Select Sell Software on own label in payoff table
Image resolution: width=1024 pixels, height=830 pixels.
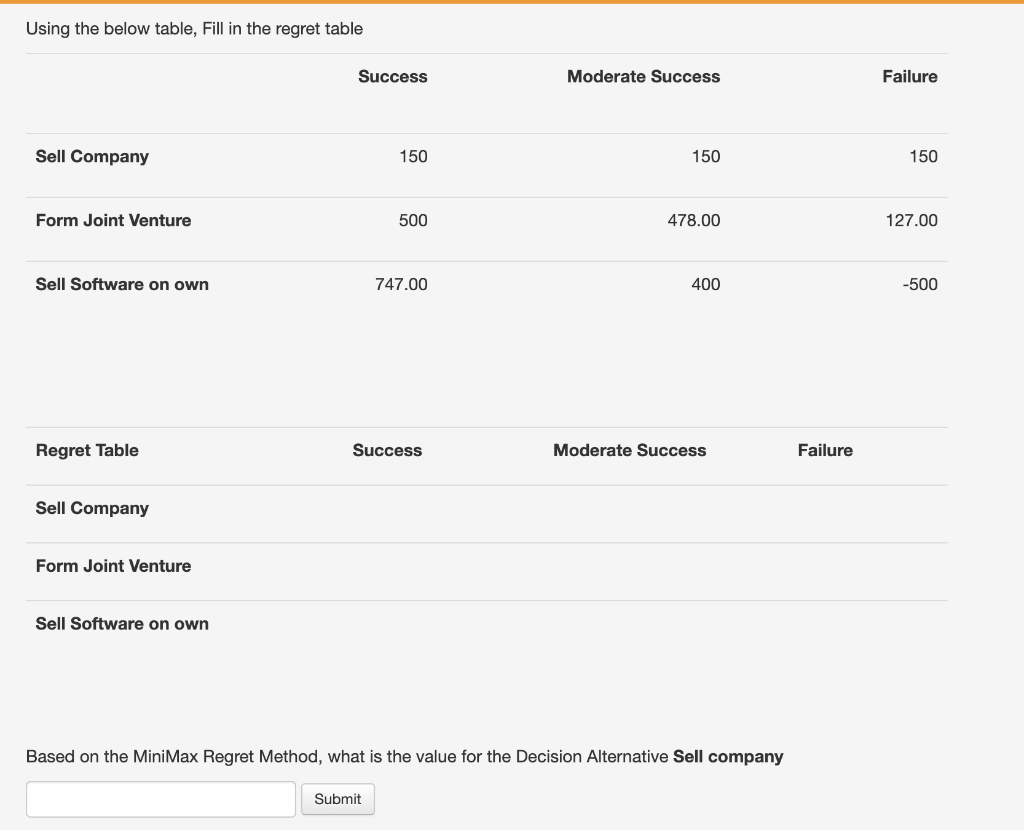pyautogui.click(x=122, y=284)
